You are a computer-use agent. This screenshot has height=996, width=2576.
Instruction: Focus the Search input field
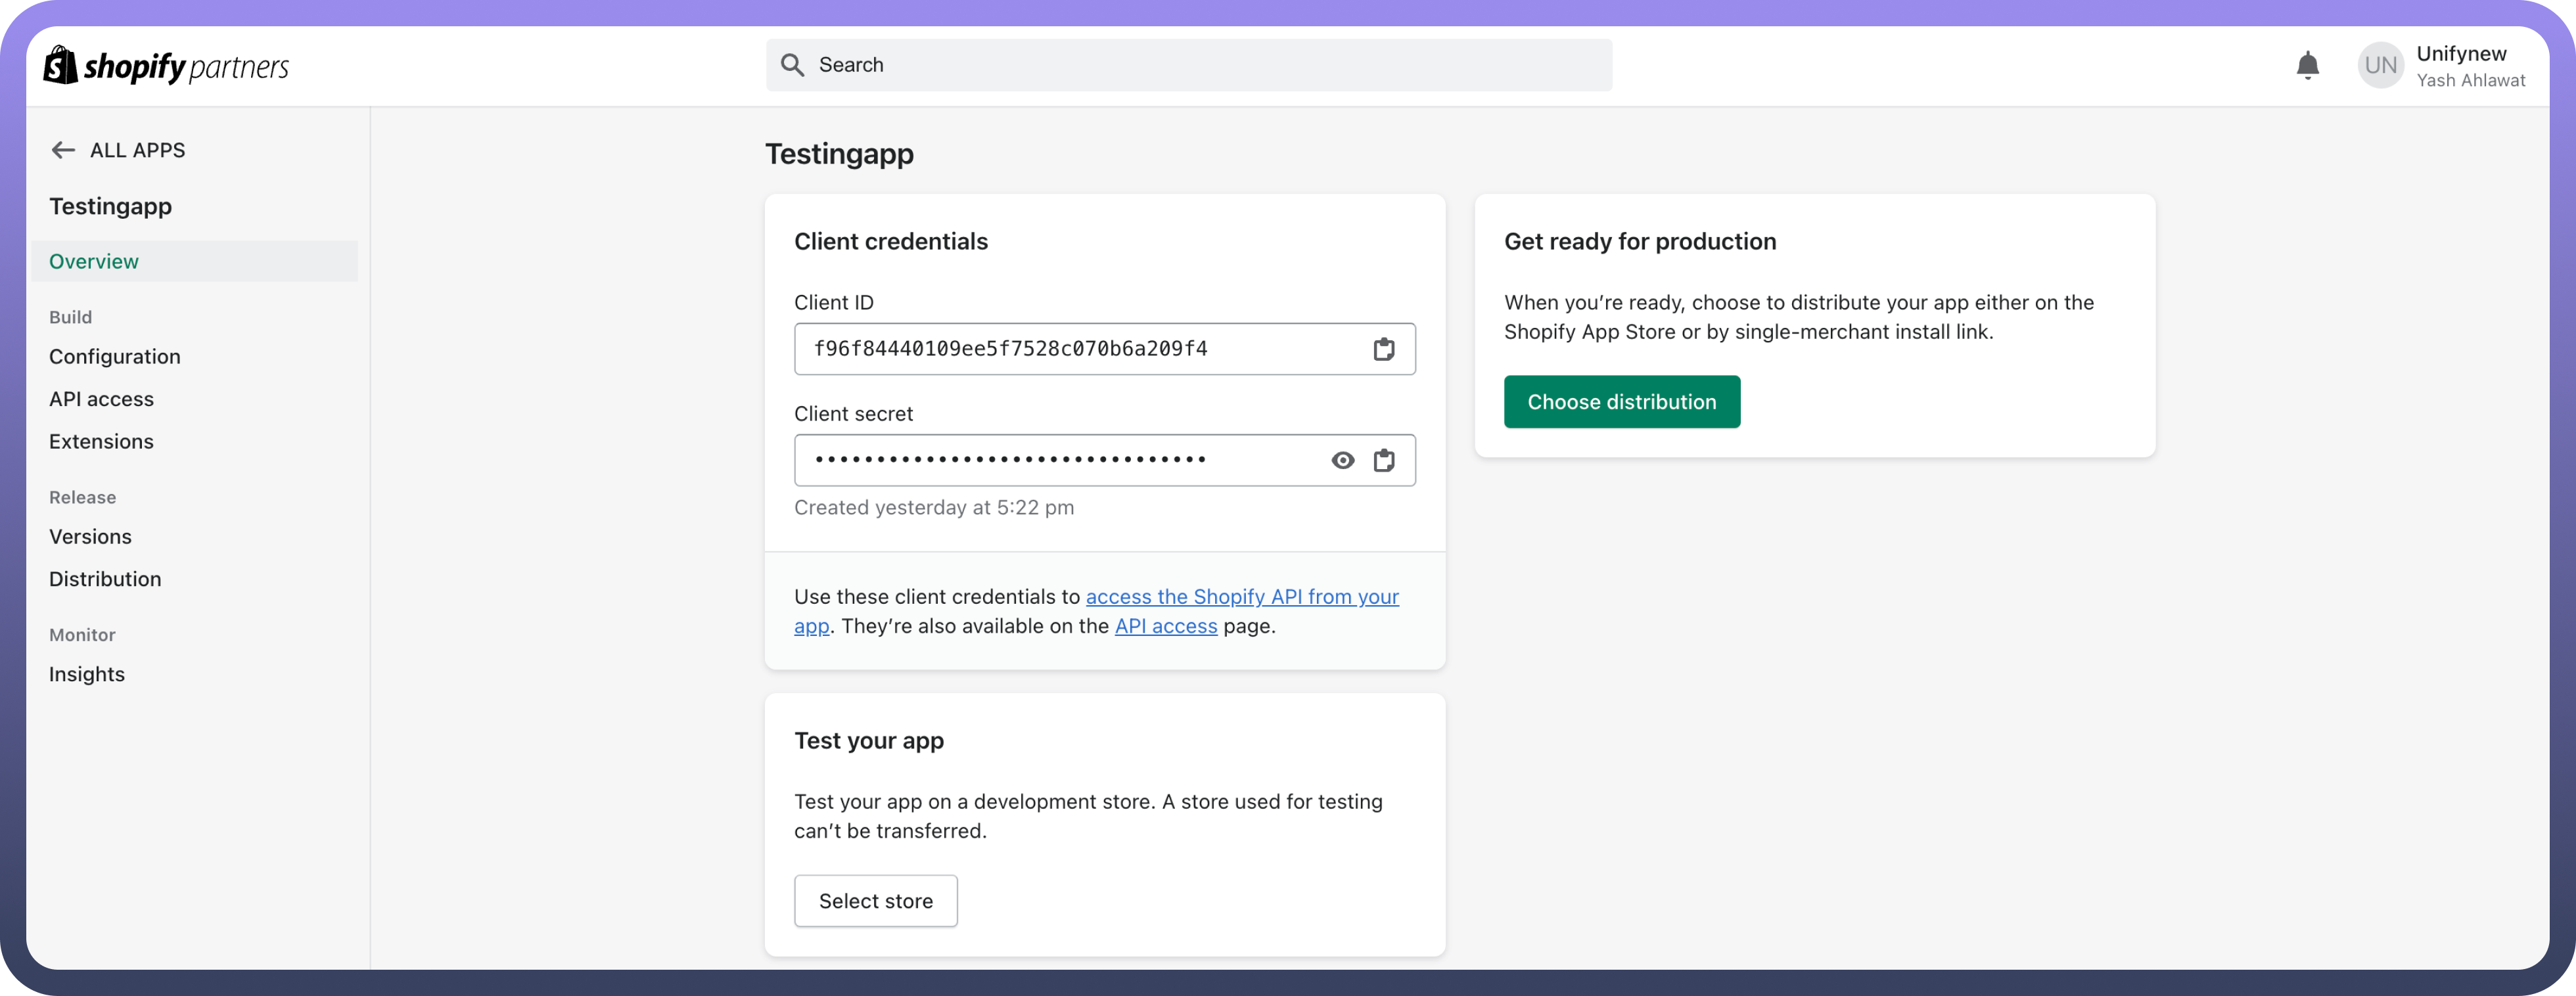pos(1200,65)
